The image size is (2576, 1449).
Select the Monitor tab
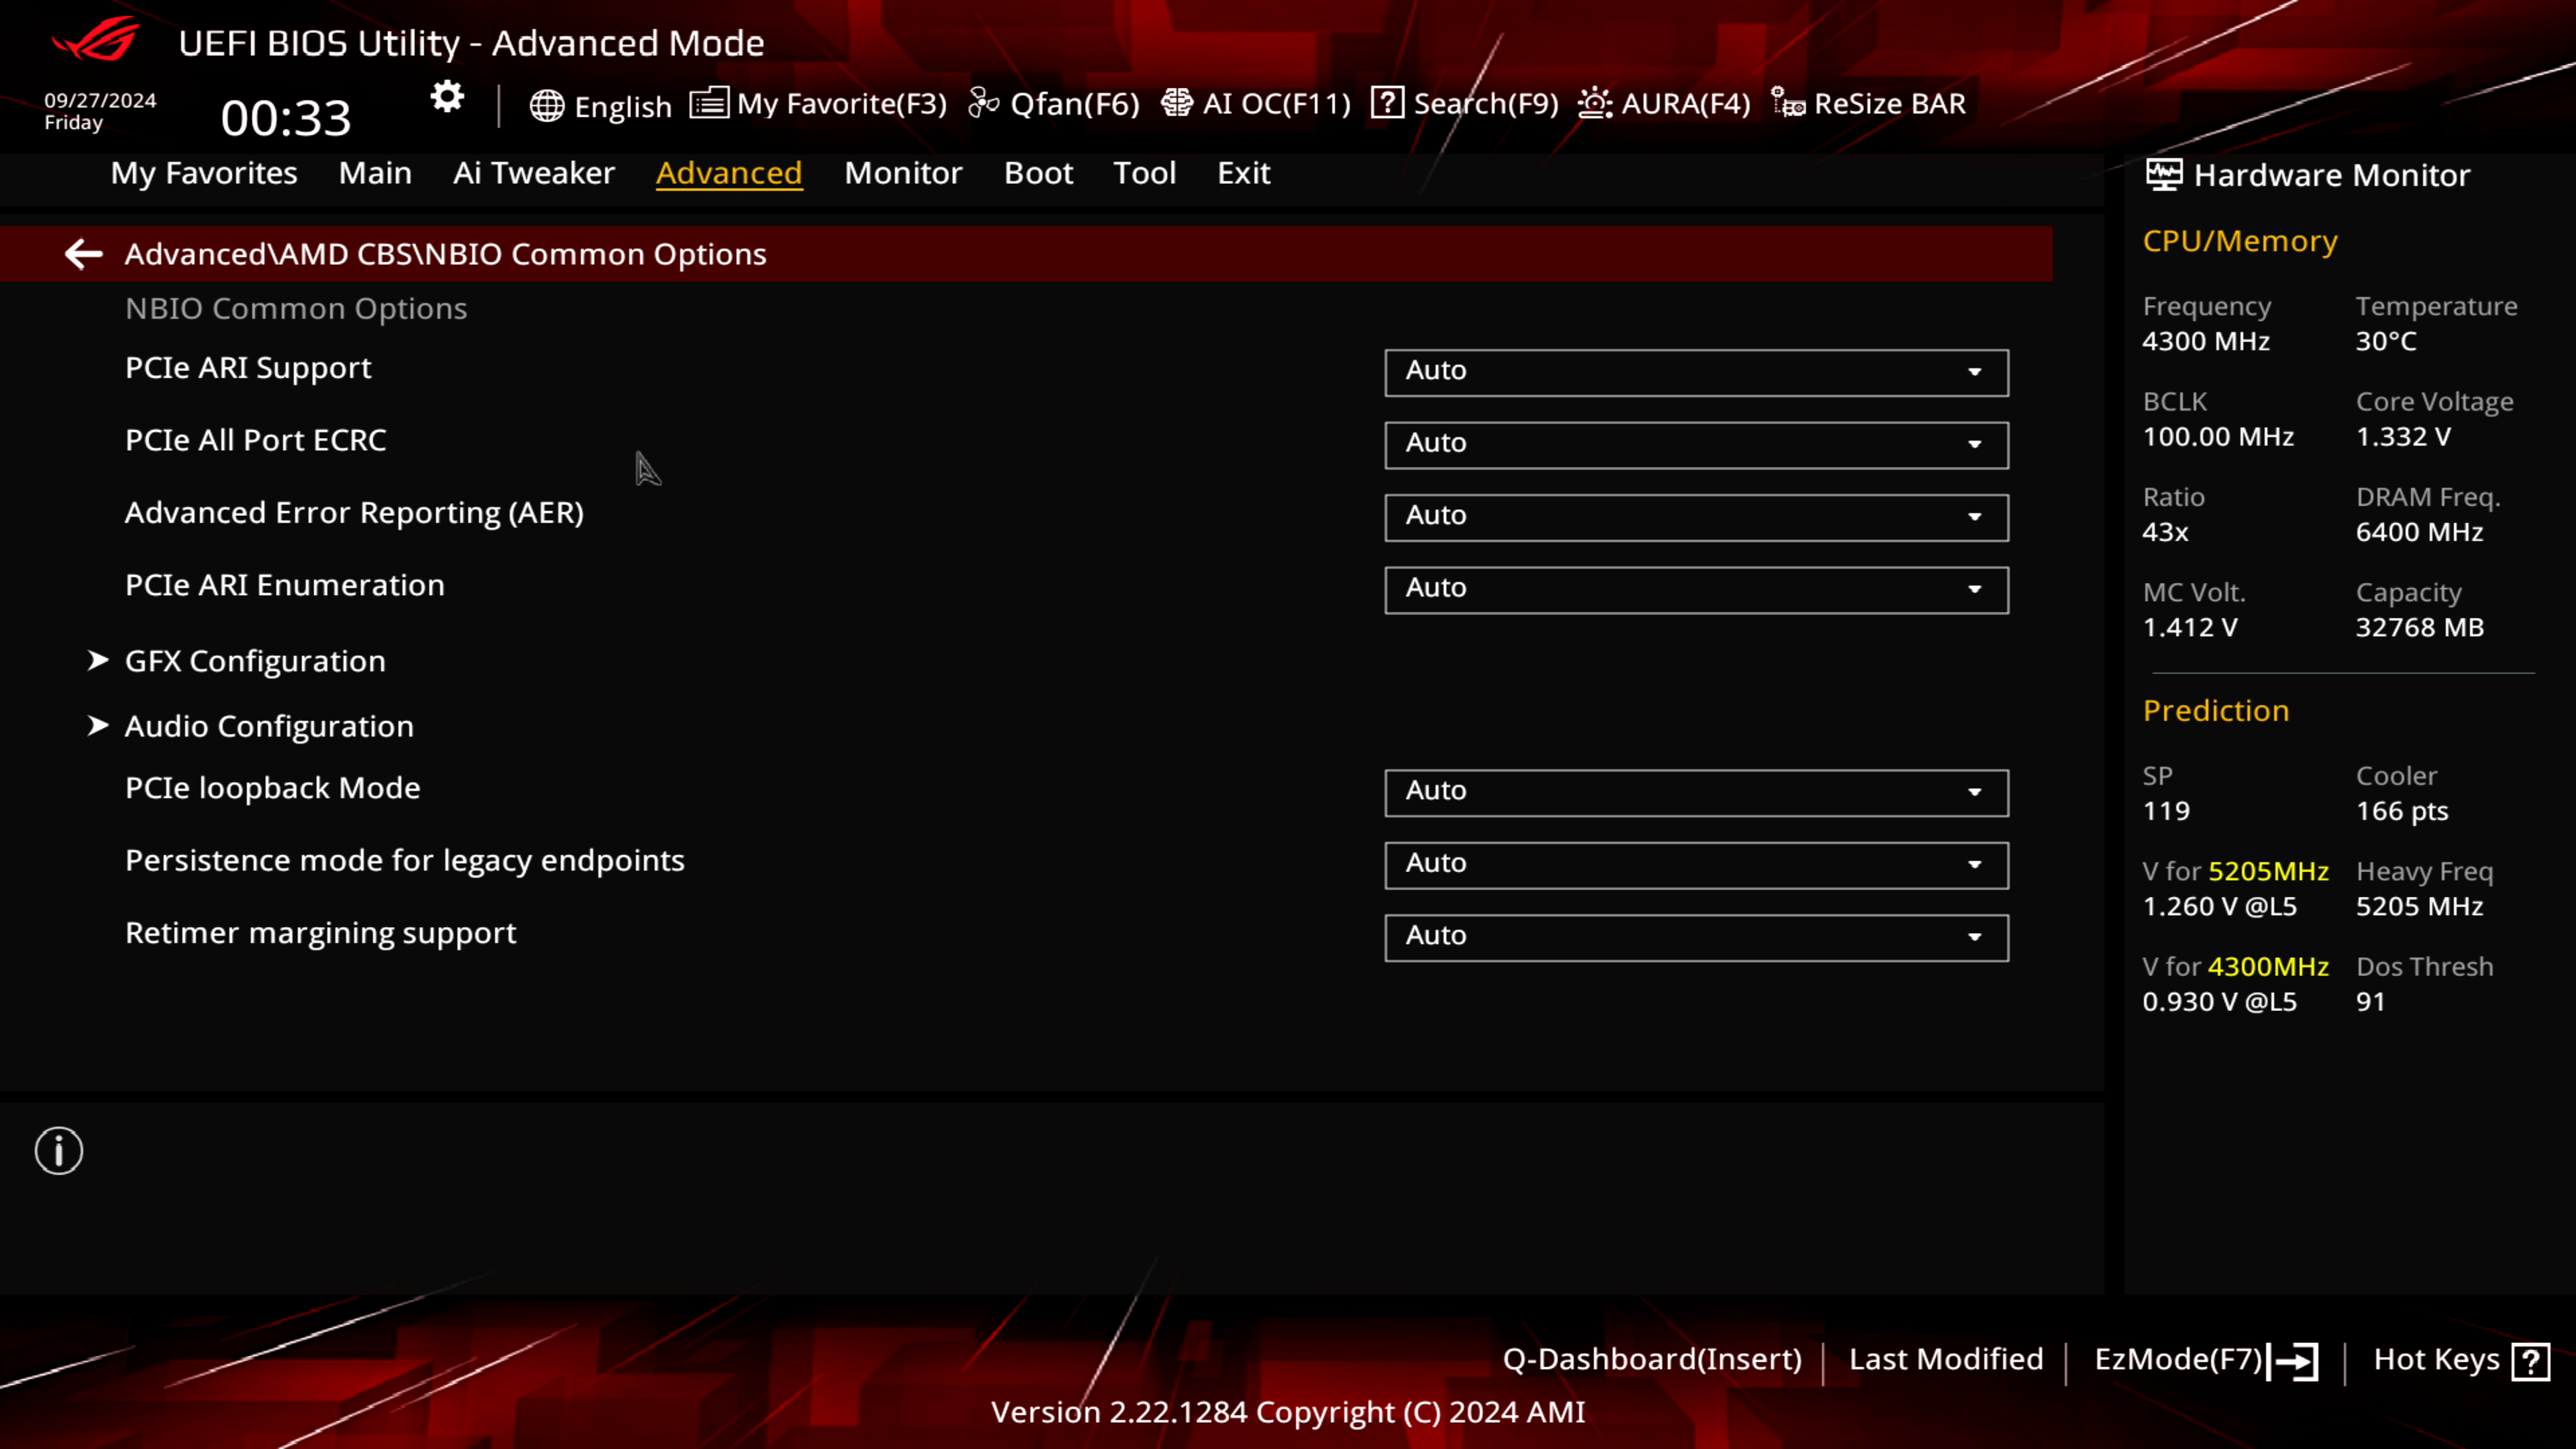[x=902, y=172]
